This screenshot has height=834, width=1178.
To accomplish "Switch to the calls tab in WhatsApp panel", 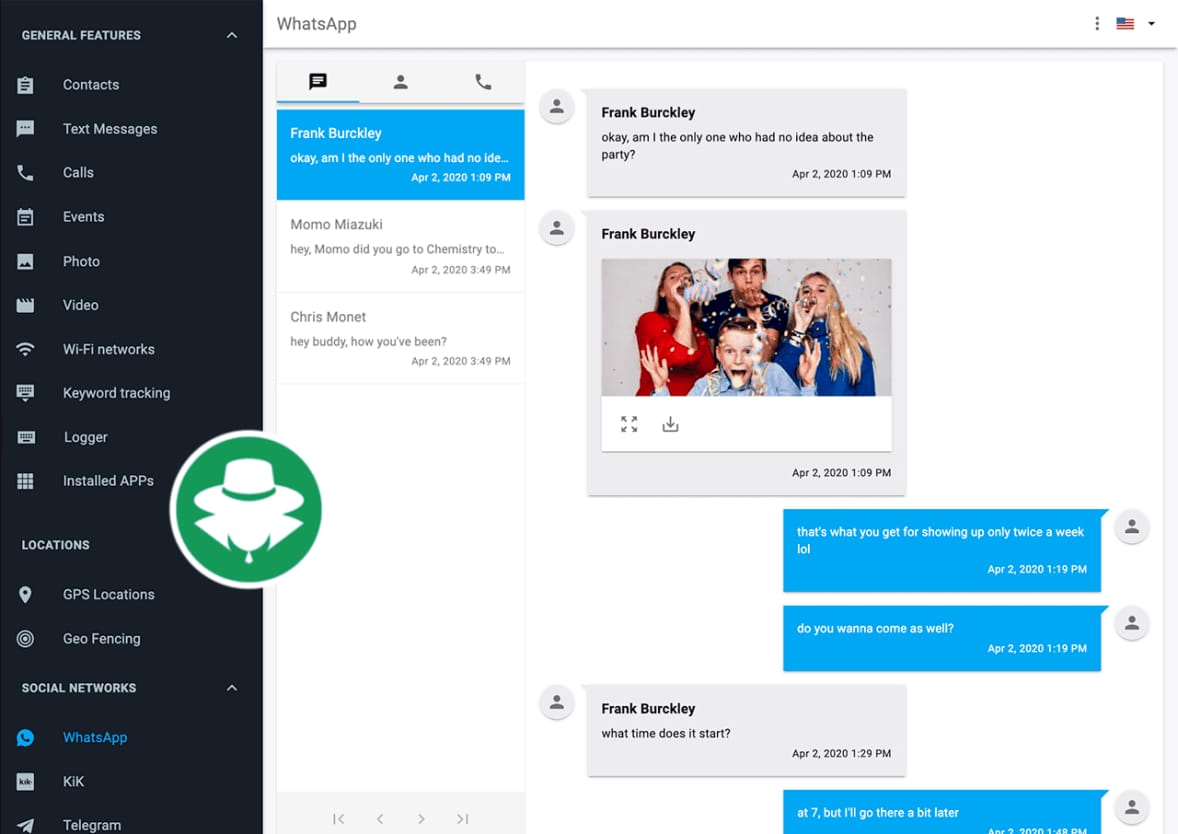I will point(483,81).
